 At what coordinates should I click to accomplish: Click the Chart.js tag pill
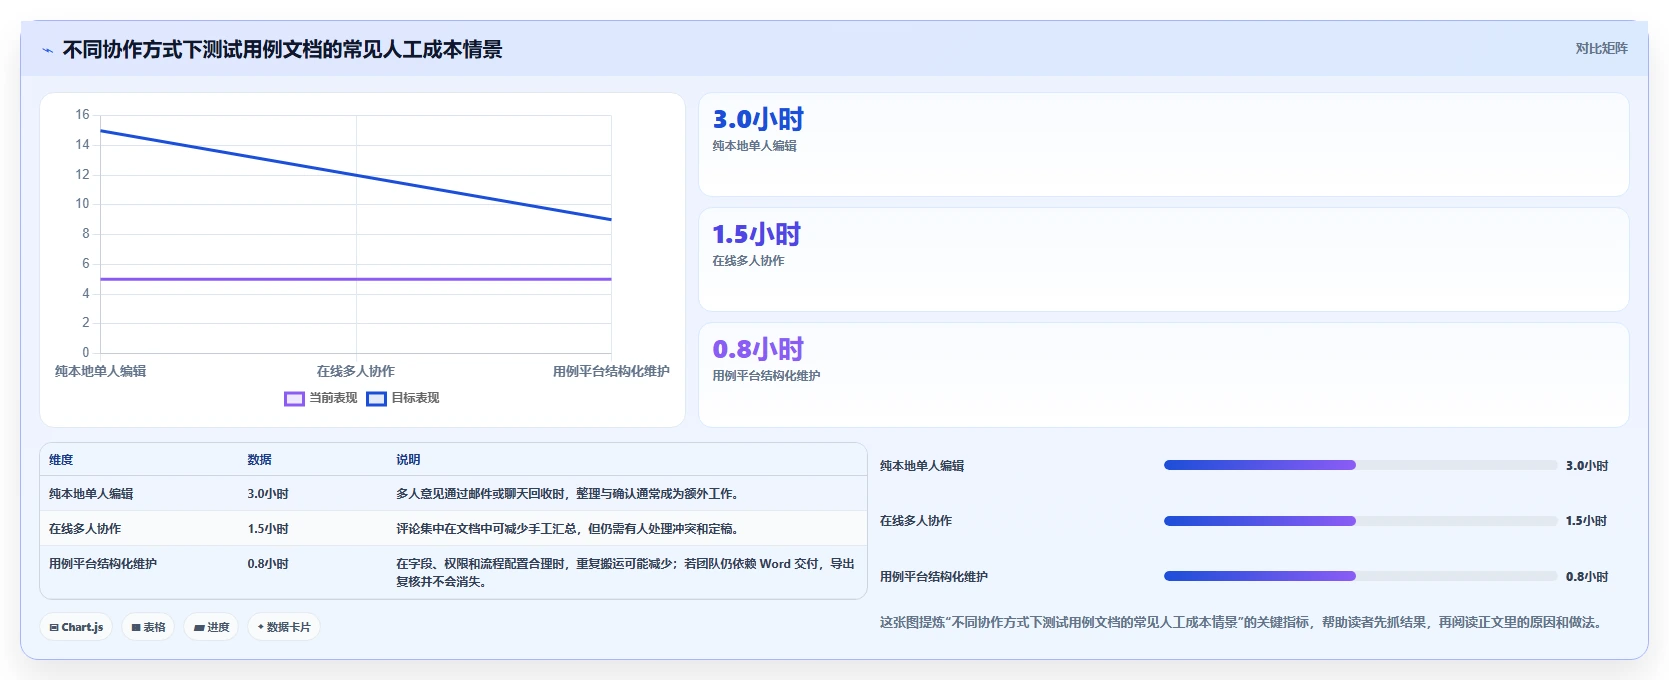point(76,627)
